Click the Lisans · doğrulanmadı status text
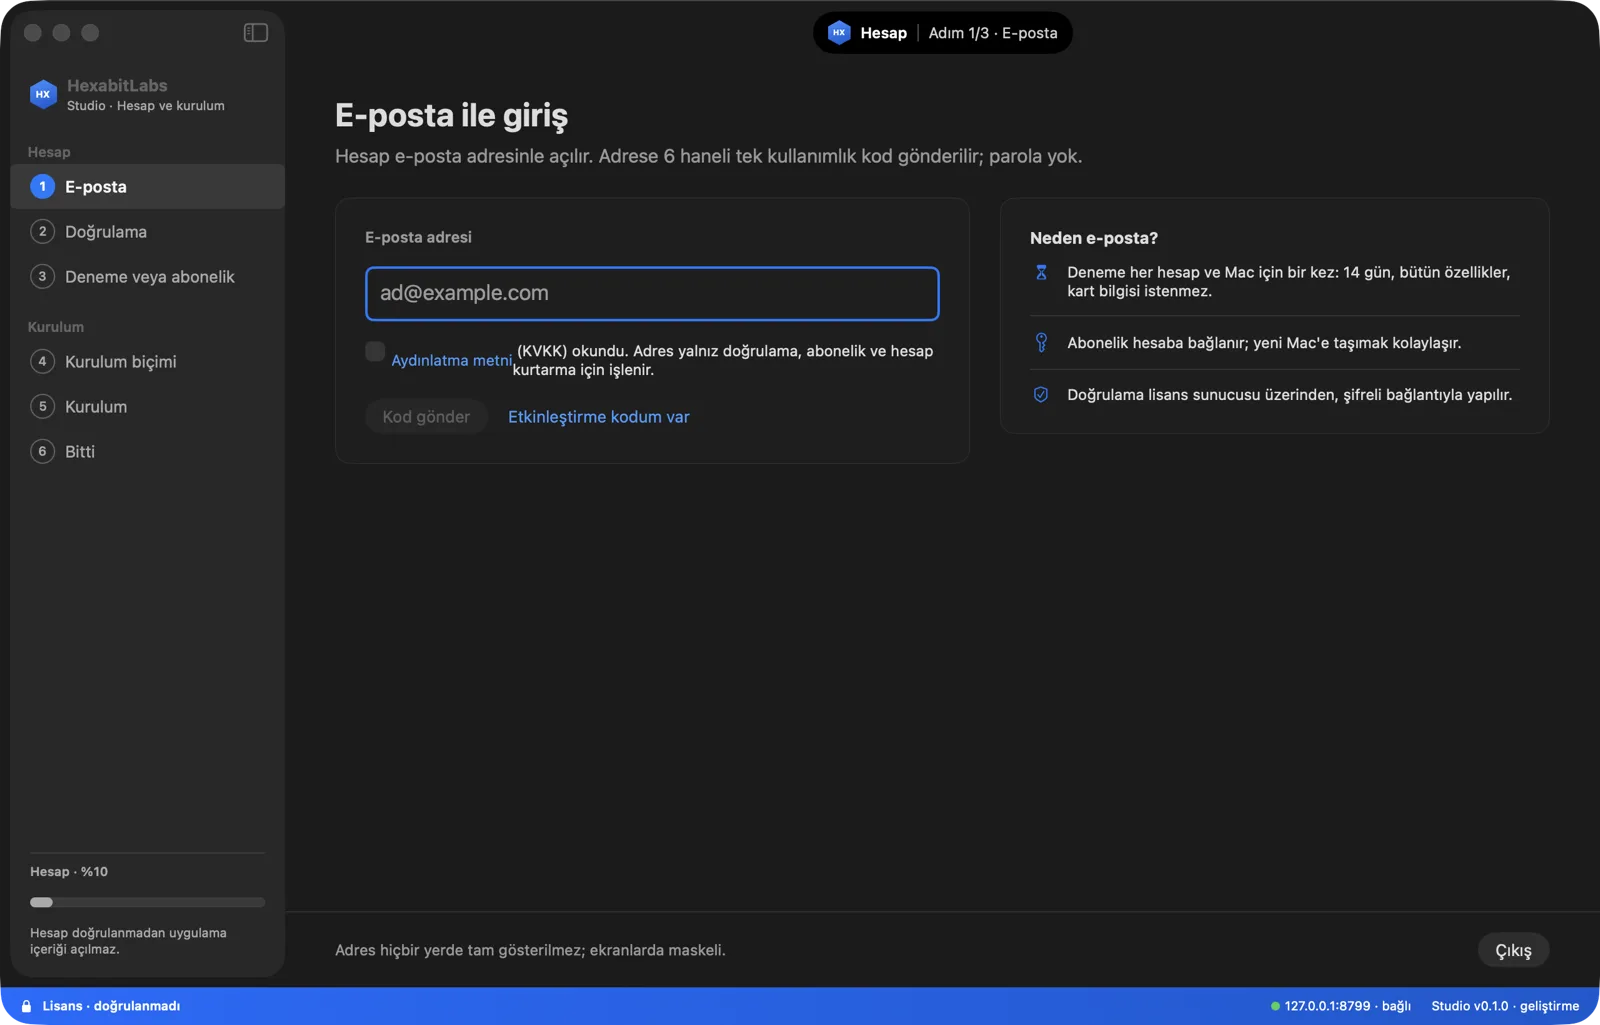Screen dimensions: 1600x1025 111,1006
